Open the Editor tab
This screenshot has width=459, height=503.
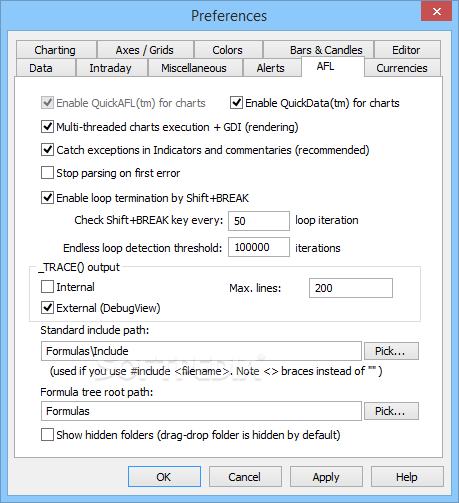pyautogui.click(x=406, y=50)
